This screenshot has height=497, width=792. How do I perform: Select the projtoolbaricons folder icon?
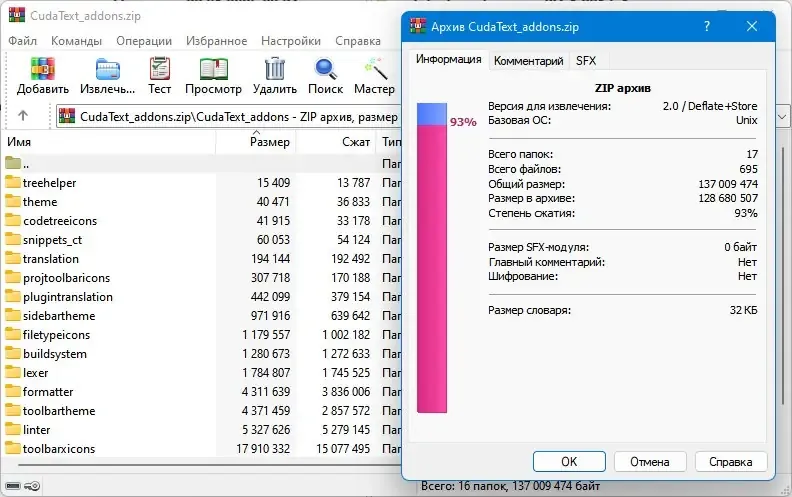coord(13,277)
